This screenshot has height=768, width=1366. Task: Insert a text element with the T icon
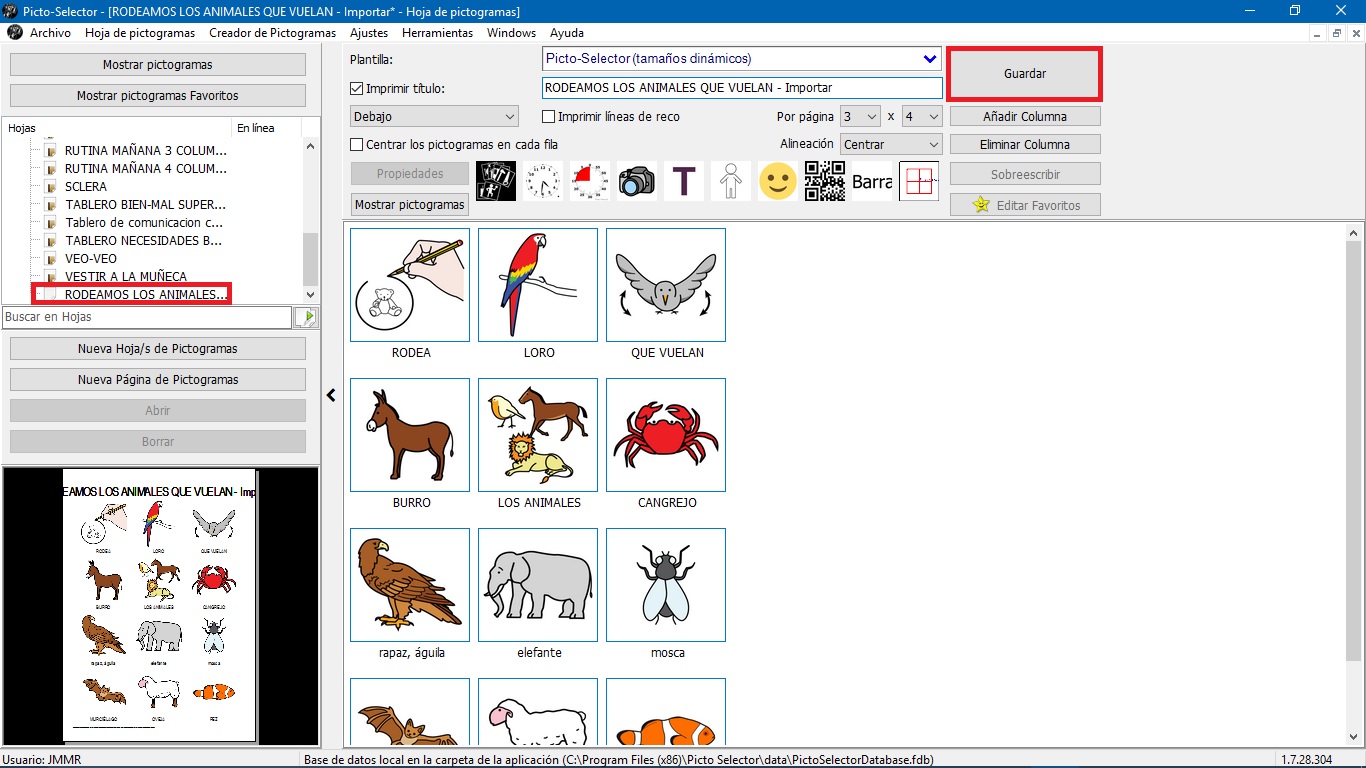click(x=683, y=181)
